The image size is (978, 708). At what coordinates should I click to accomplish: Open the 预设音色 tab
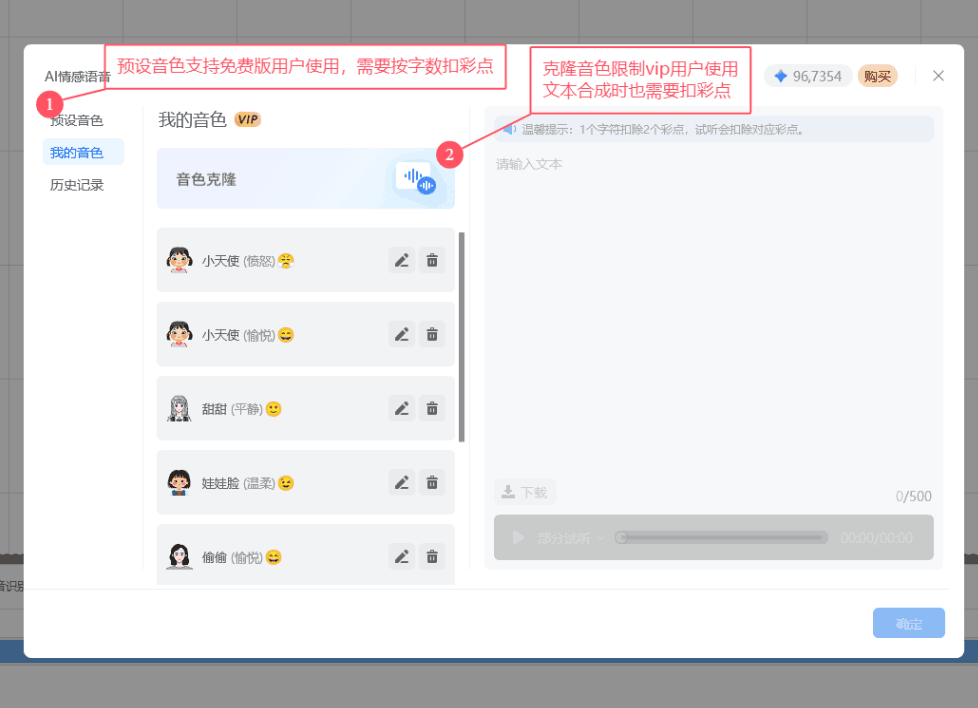[x=77, y=121]
